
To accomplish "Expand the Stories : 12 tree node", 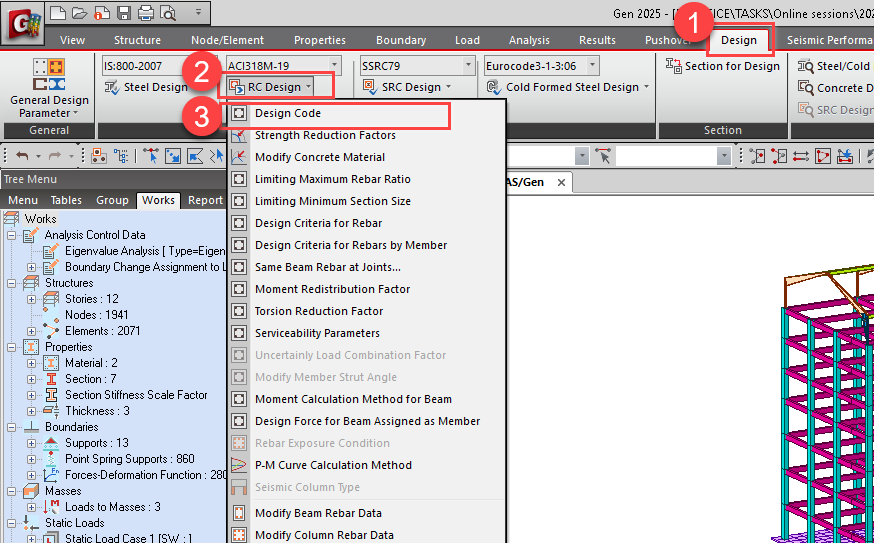I will click(x=31, y=299).
